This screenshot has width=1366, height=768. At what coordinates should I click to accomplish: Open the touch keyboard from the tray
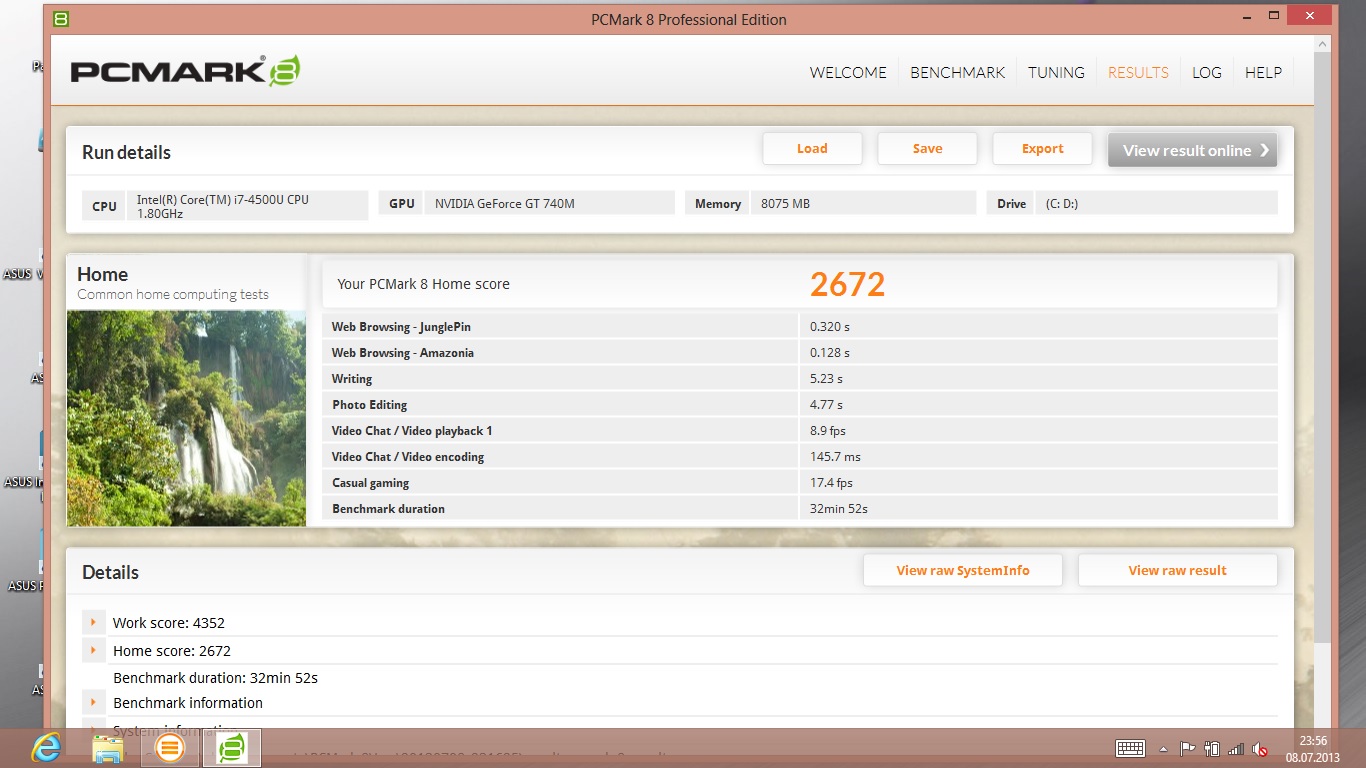tap(1130, 748)
